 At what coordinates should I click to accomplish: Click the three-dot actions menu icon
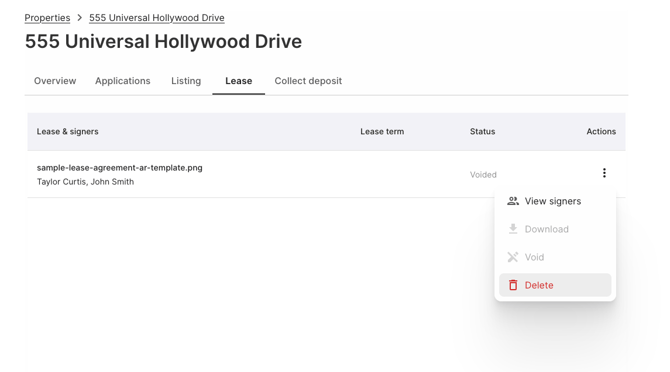click(604, 173)
